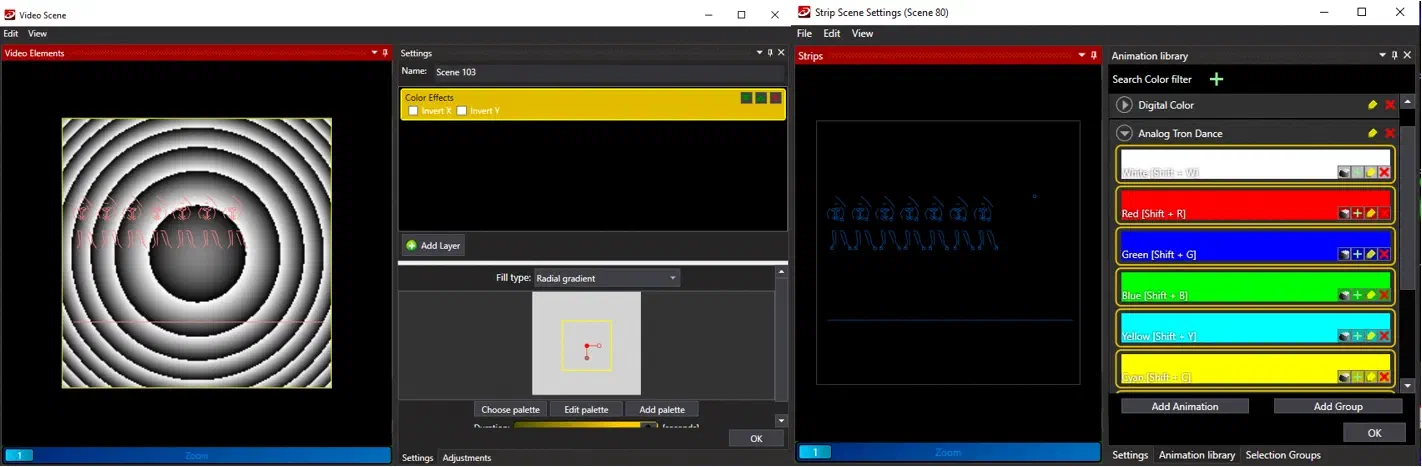This screenshot has height=467, width=1422.
Task: Open Strips panel options arrow
Action: tap(1082, 56)
